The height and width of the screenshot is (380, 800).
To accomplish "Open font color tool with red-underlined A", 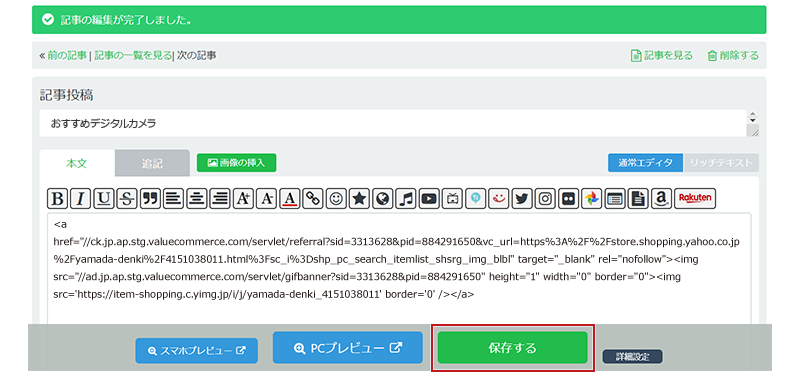I will coord(289,199).
